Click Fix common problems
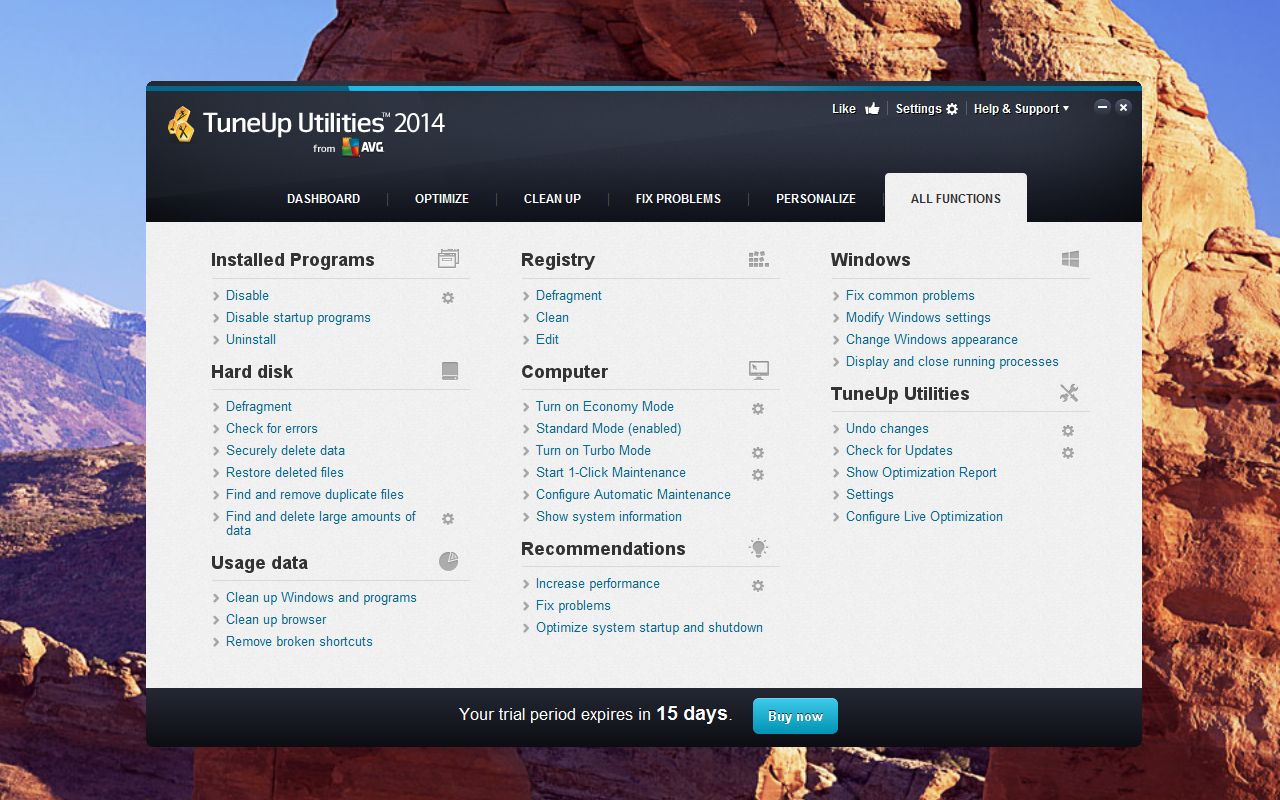The width and height of the screenshot is (1280, 800). coord(910,295)
